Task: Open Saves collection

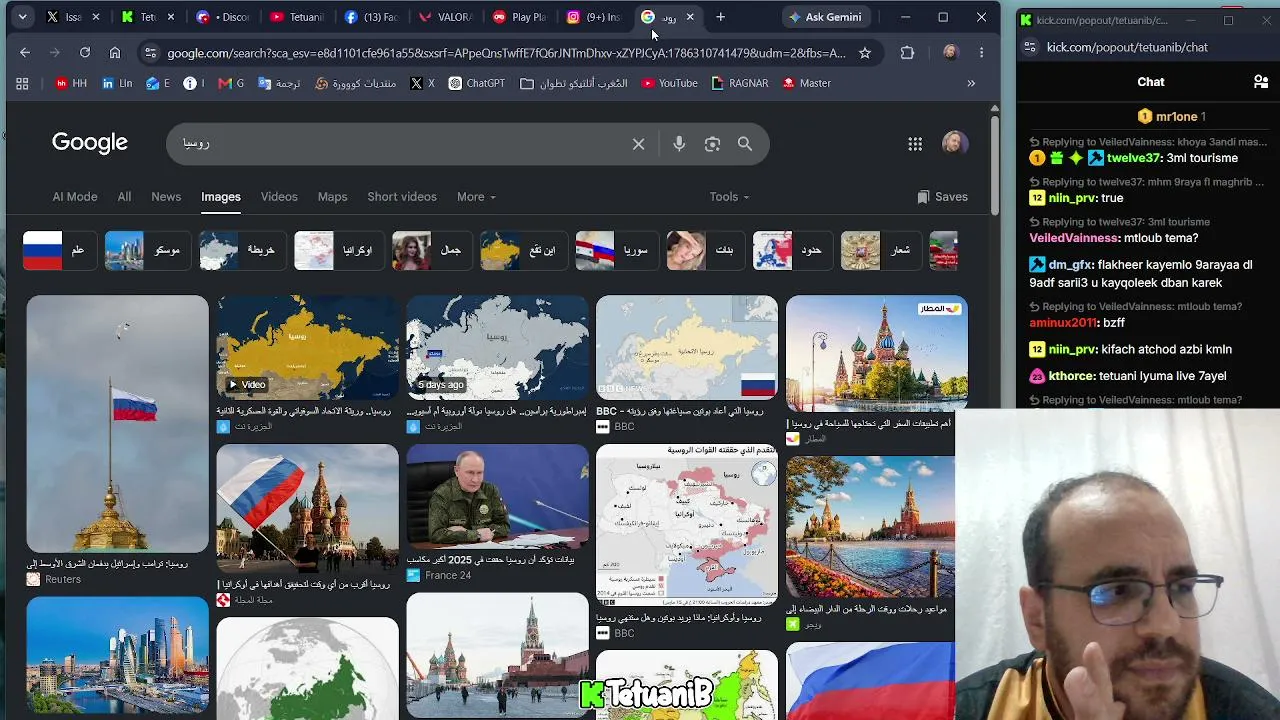Action: point(942,197)
